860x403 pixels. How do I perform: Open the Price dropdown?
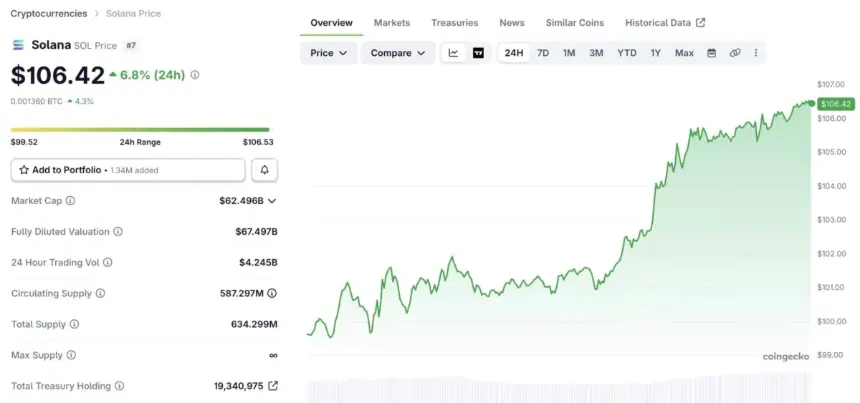[x=329, y=53]
